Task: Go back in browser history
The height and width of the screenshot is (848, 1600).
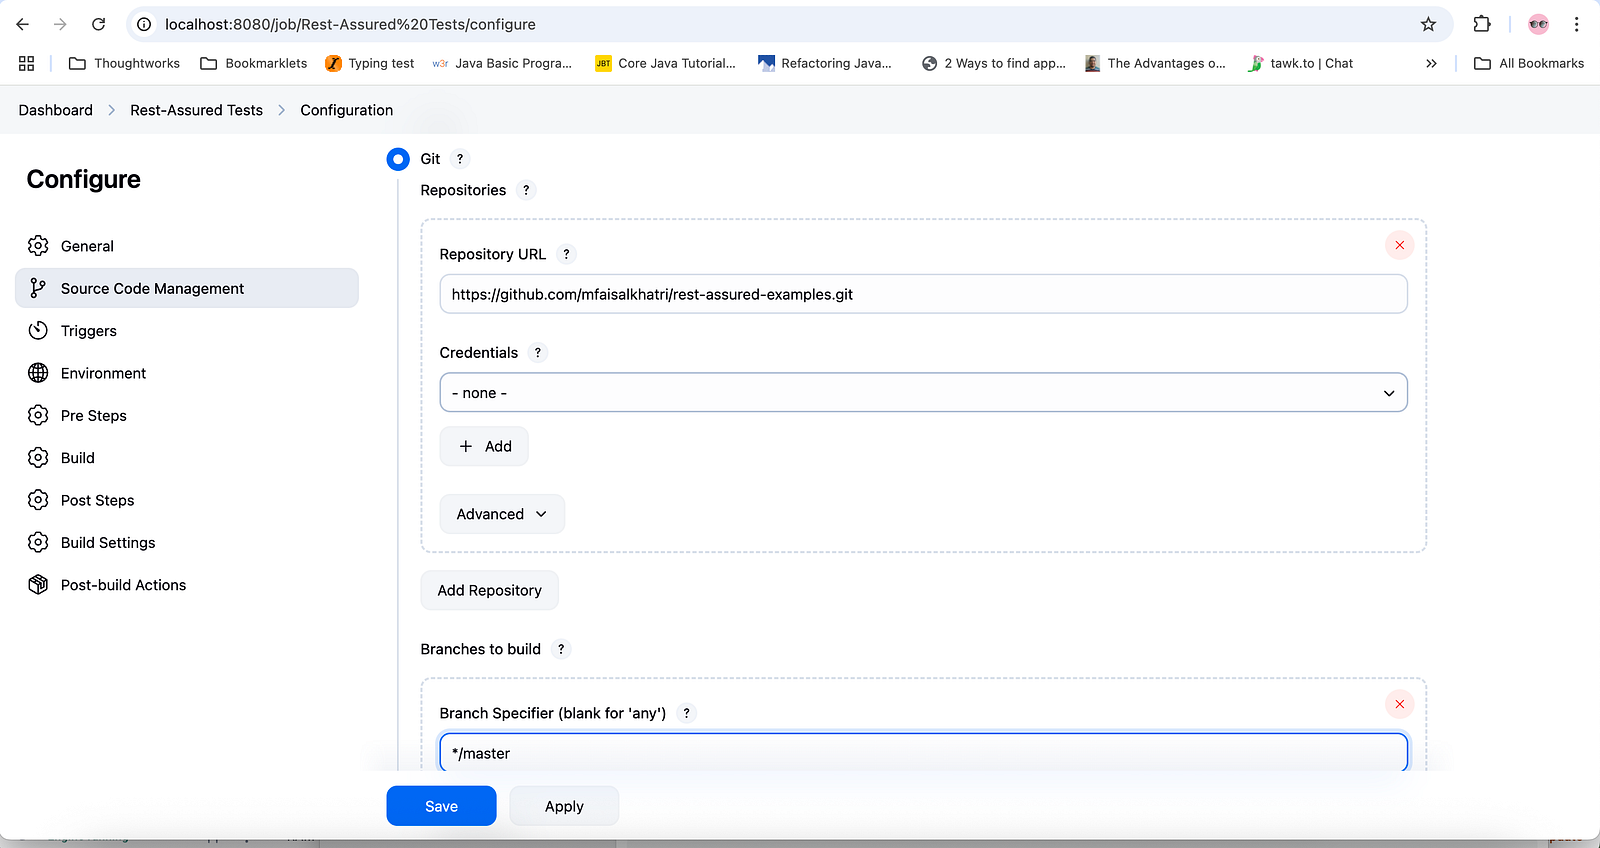Action: click(23, 24)
